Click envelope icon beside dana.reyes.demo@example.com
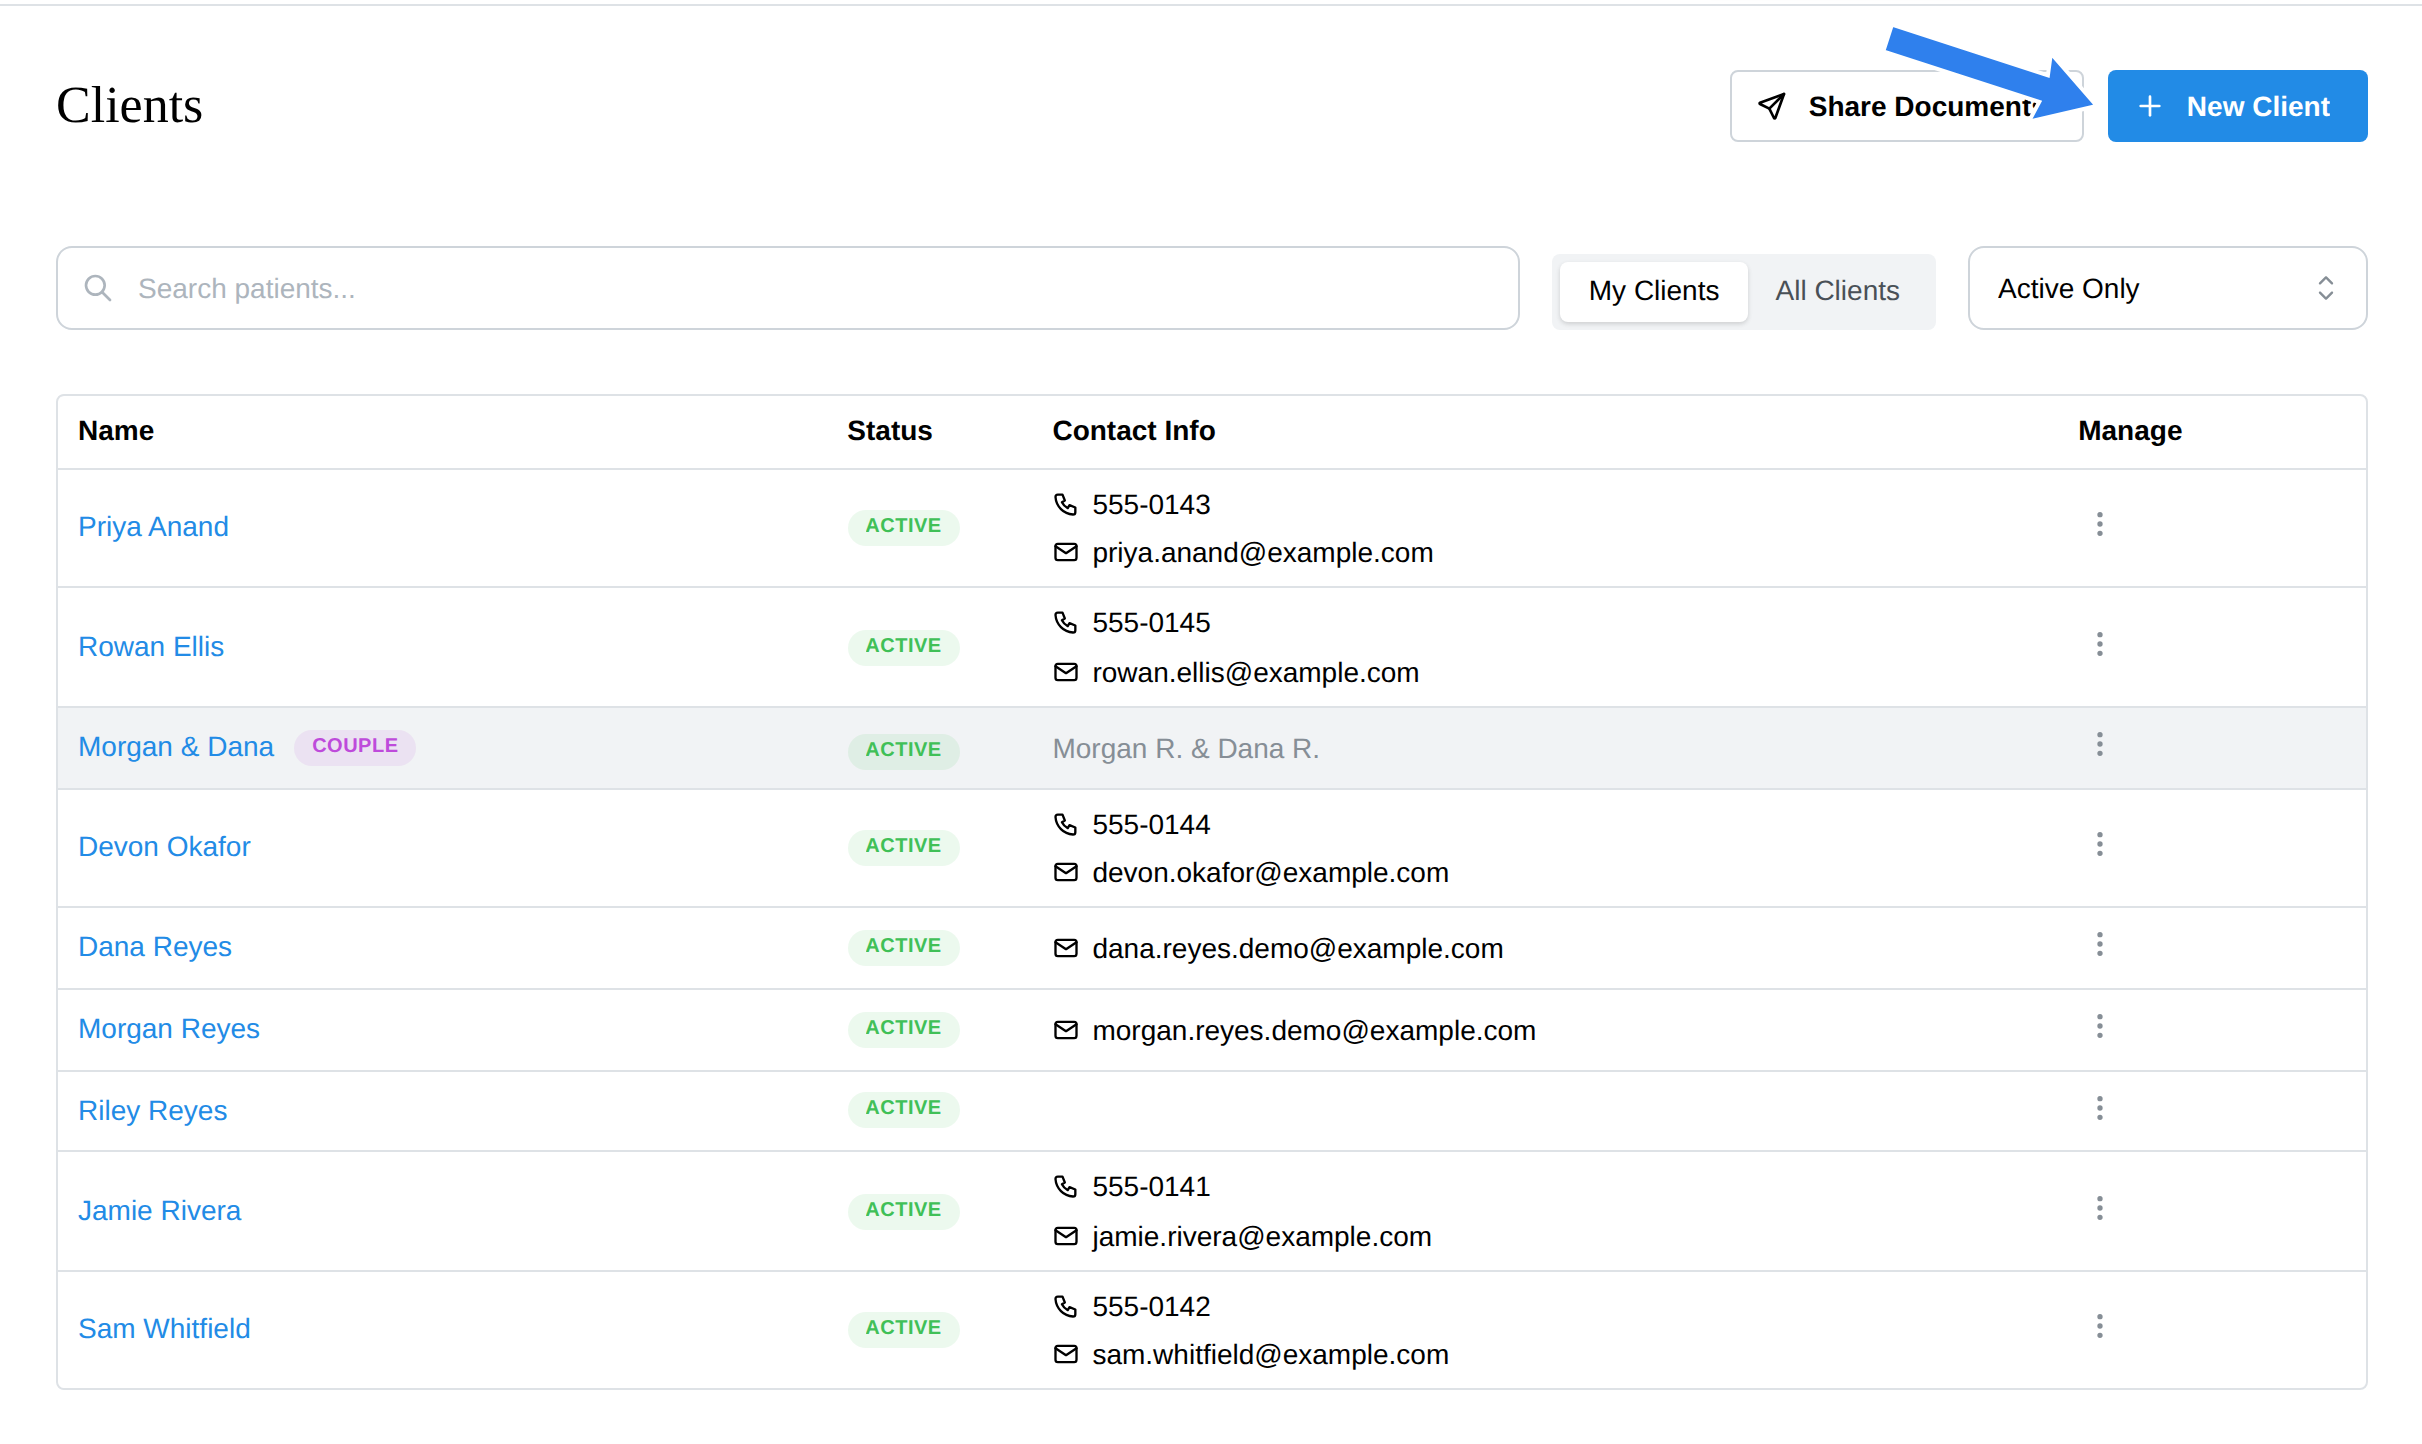Image resolution: width=2422 pixels, height=1444 pixels. pos(1065,948)
